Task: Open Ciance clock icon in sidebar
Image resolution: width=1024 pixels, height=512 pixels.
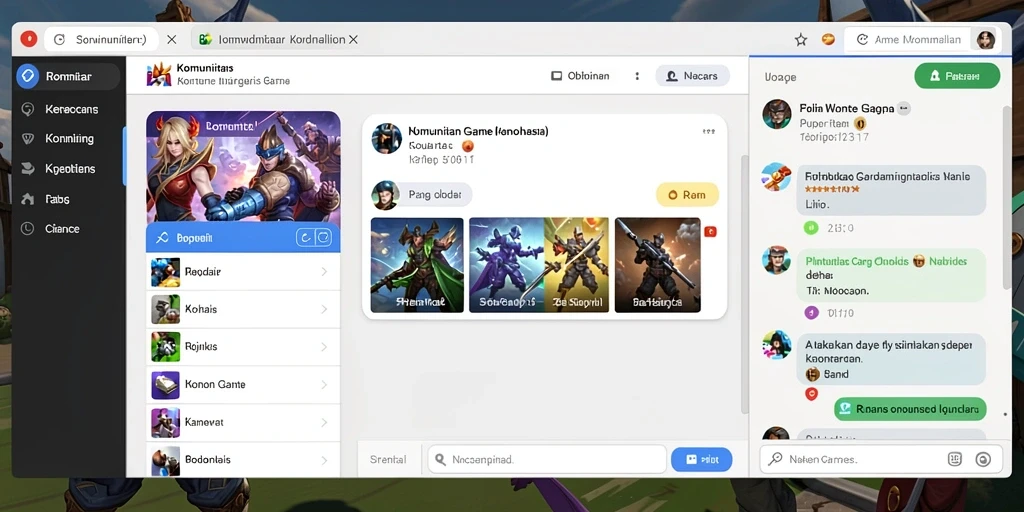Action: point(27,229)
